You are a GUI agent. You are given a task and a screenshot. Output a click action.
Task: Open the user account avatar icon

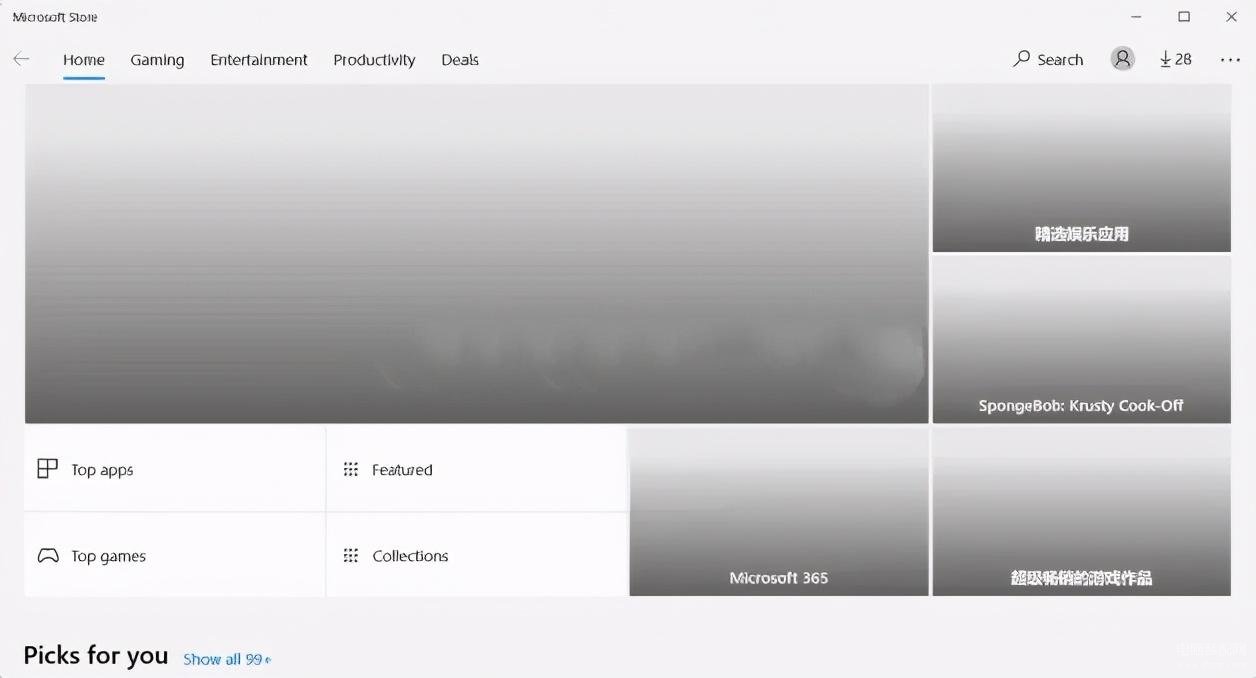[1123, 59]
